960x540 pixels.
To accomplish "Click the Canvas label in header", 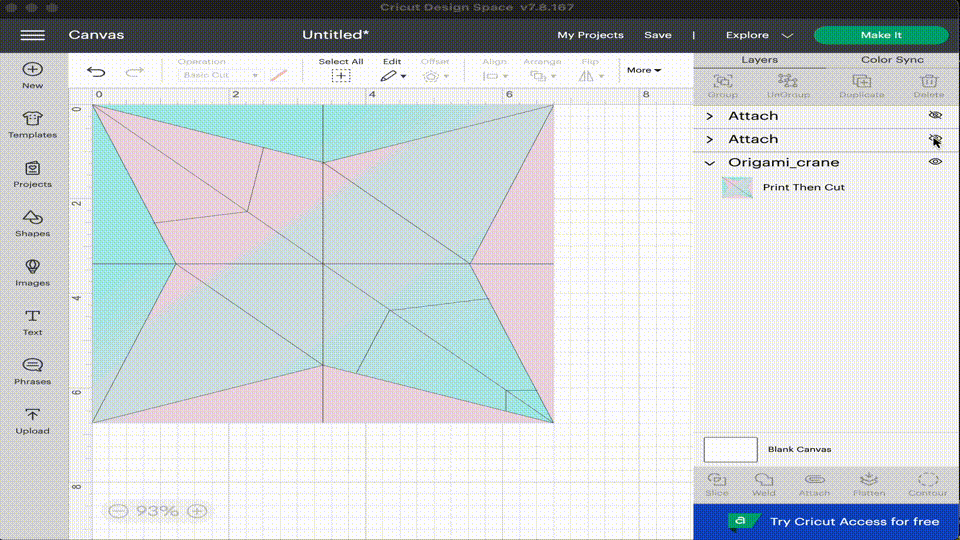I will pyautogui.click(x=96, y=35).
